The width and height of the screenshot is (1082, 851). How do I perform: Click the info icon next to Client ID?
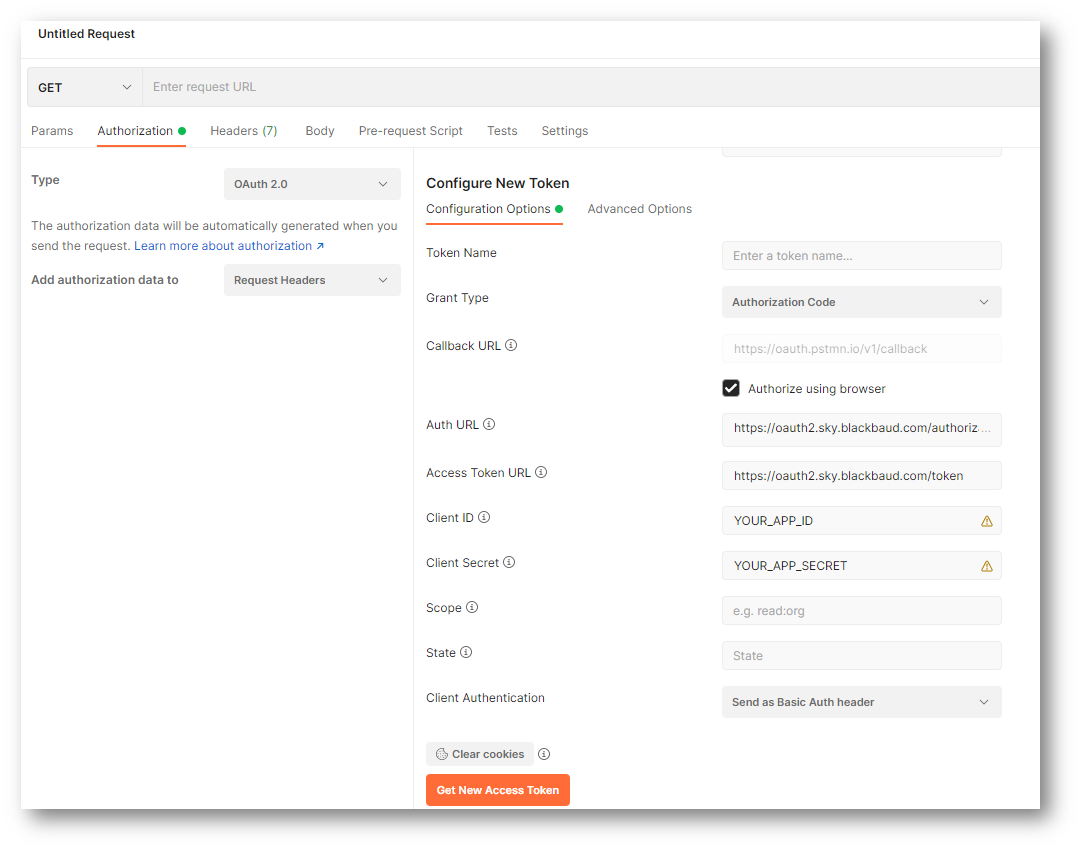tap(484, 517)
